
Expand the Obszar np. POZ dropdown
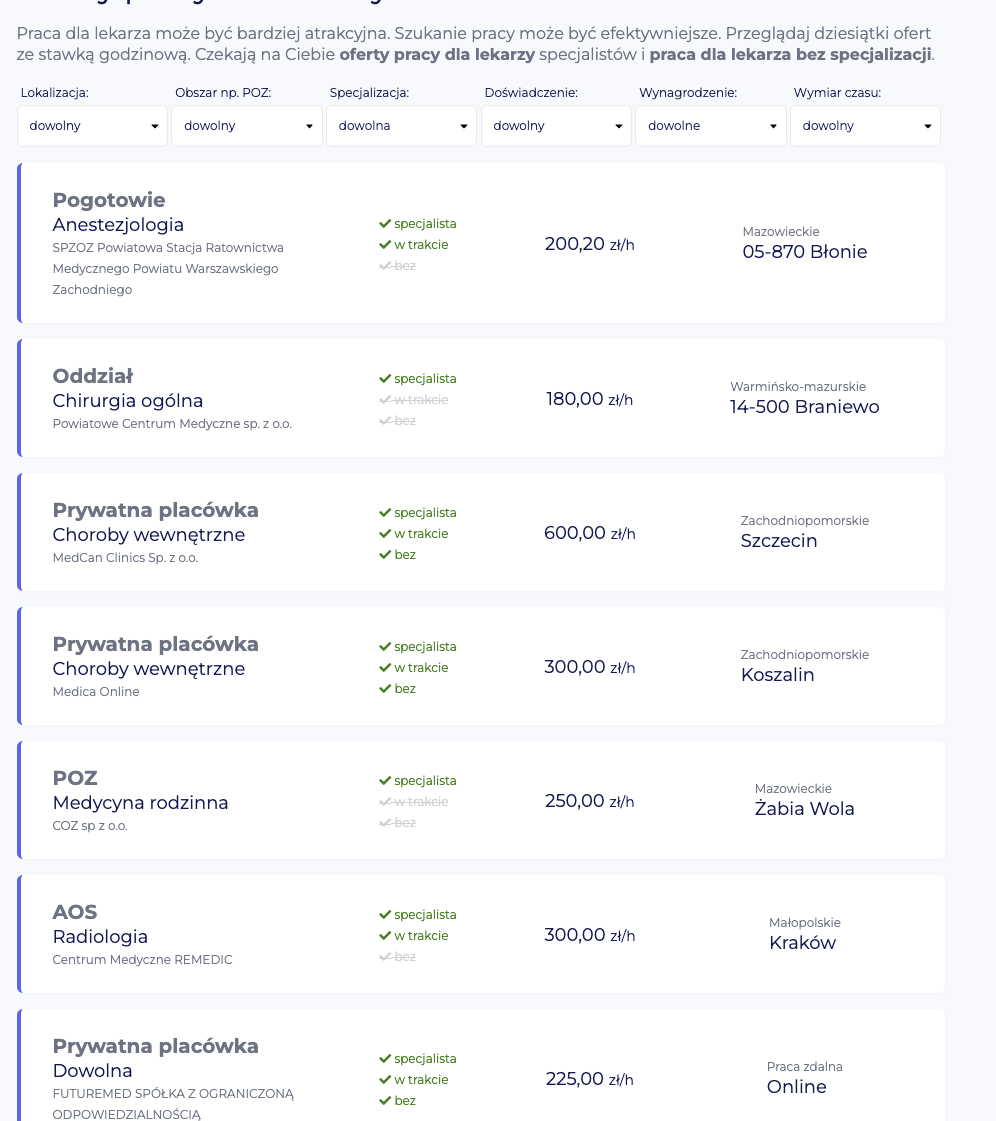point(247,126)
